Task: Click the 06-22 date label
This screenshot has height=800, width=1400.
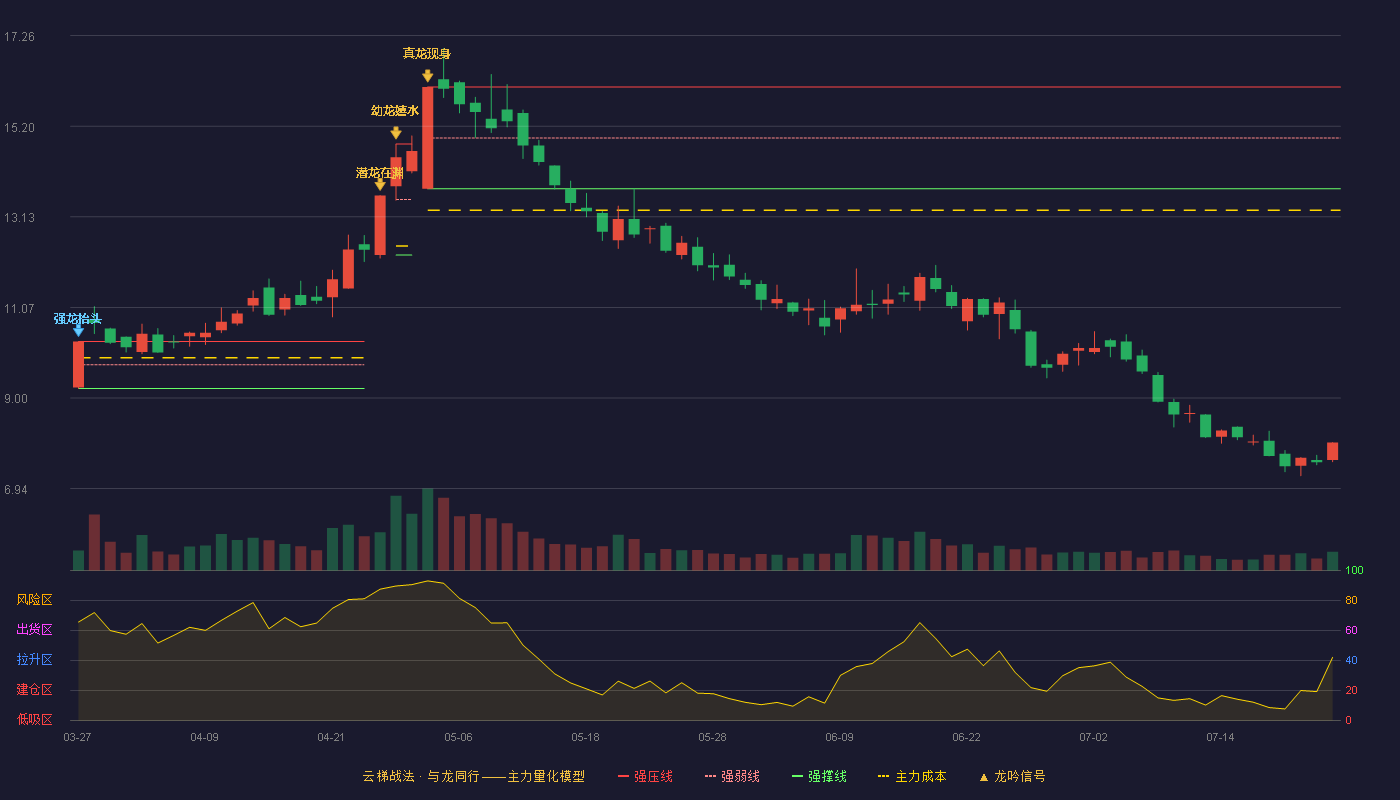Action: tap(966, 737)
